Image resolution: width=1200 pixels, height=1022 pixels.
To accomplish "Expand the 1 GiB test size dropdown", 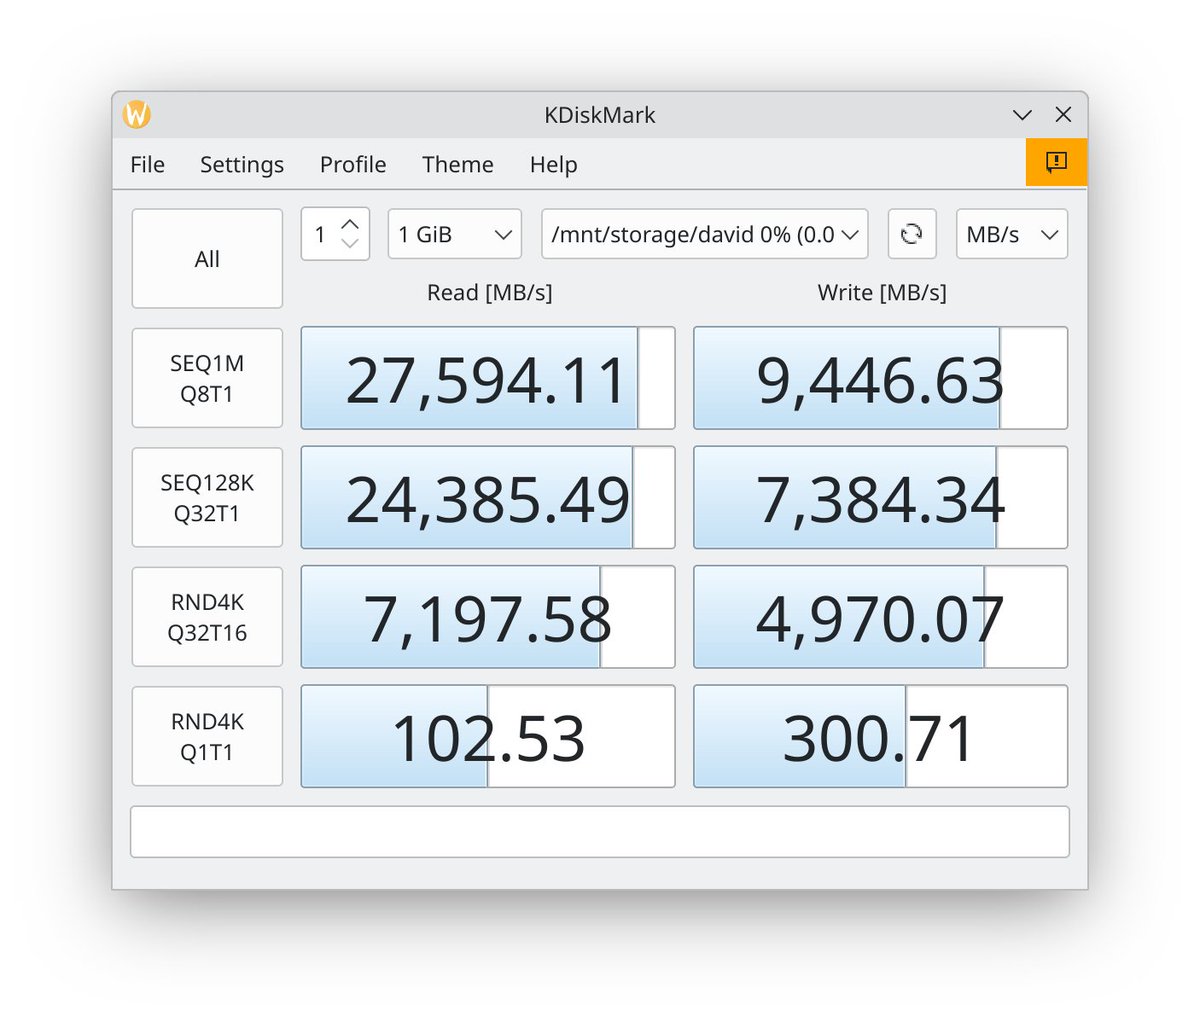I will 455,234.
